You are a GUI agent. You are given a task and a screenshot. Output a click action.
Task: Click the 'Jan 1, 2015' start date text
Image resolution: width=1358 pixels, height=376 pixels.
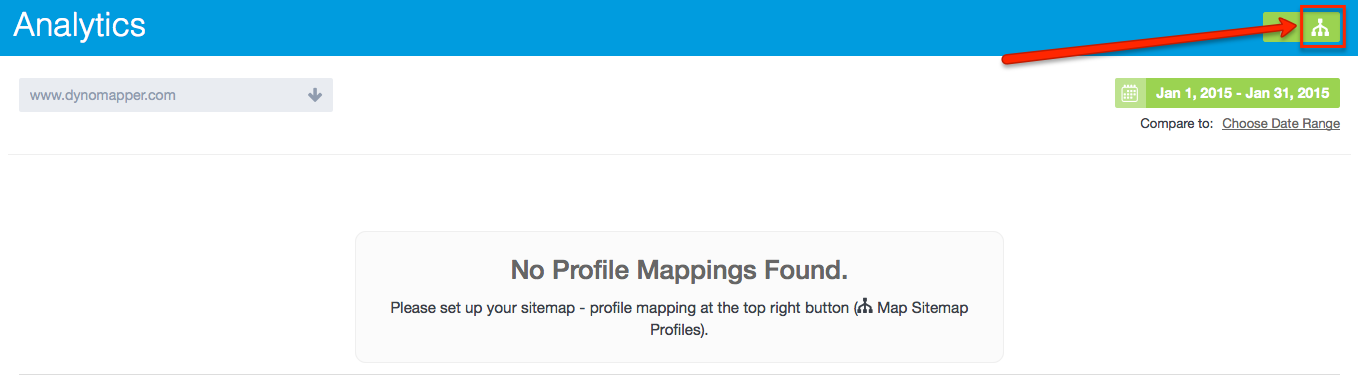pos(1194,93)
